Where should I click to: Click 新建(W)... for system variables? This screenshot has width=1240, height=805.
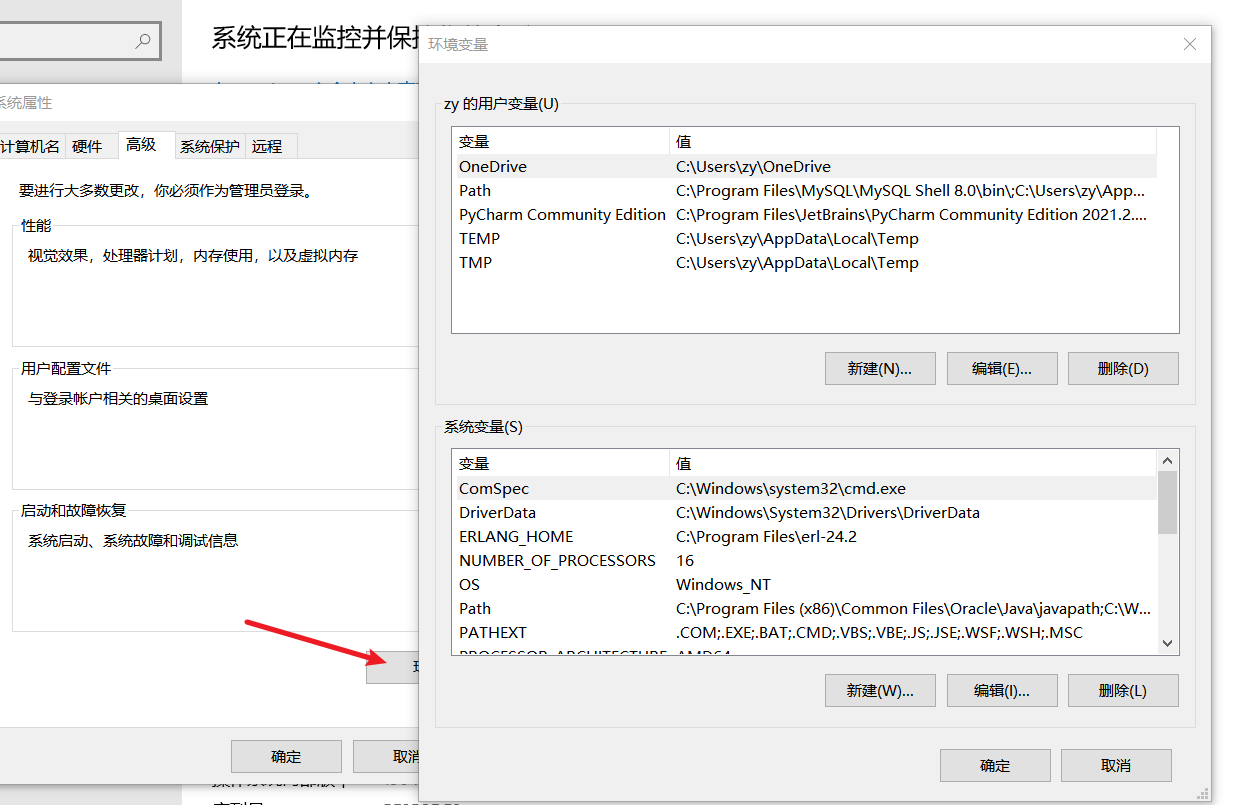tap(880, 690)
